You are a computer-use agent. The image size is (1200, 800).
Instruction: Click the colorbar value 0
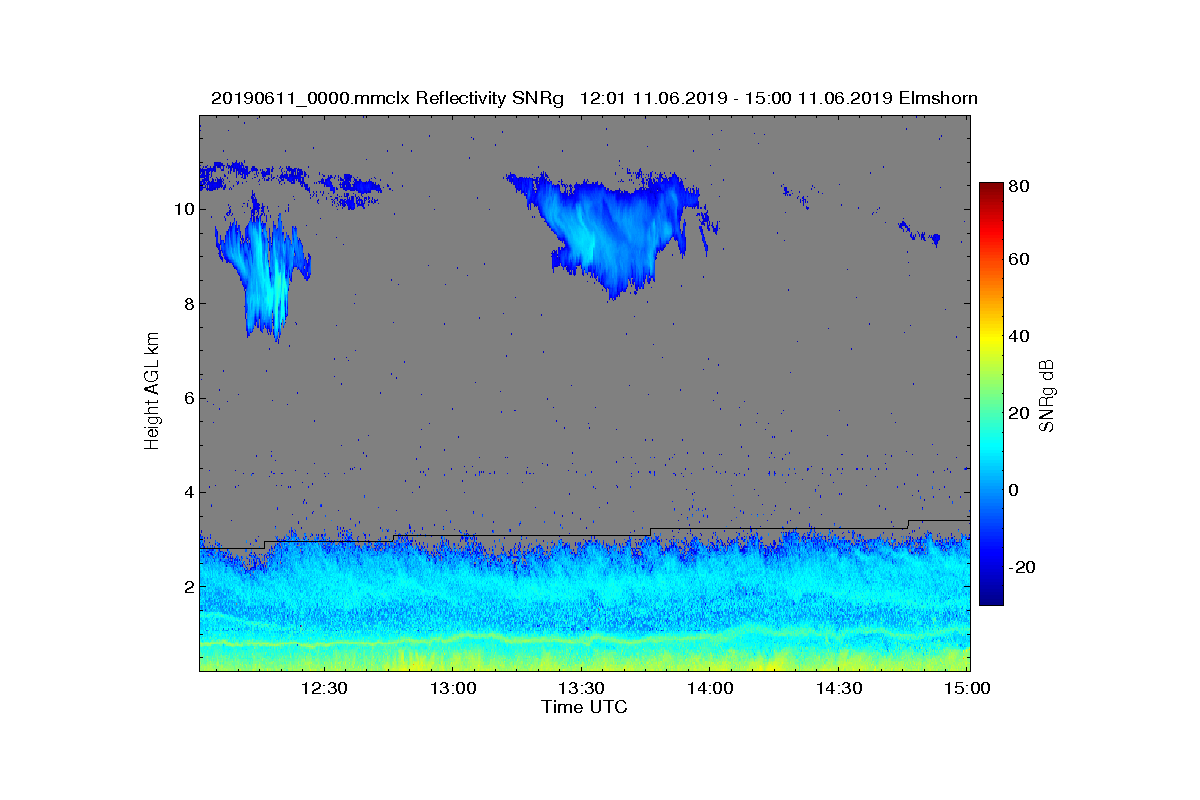point(1015,490)
